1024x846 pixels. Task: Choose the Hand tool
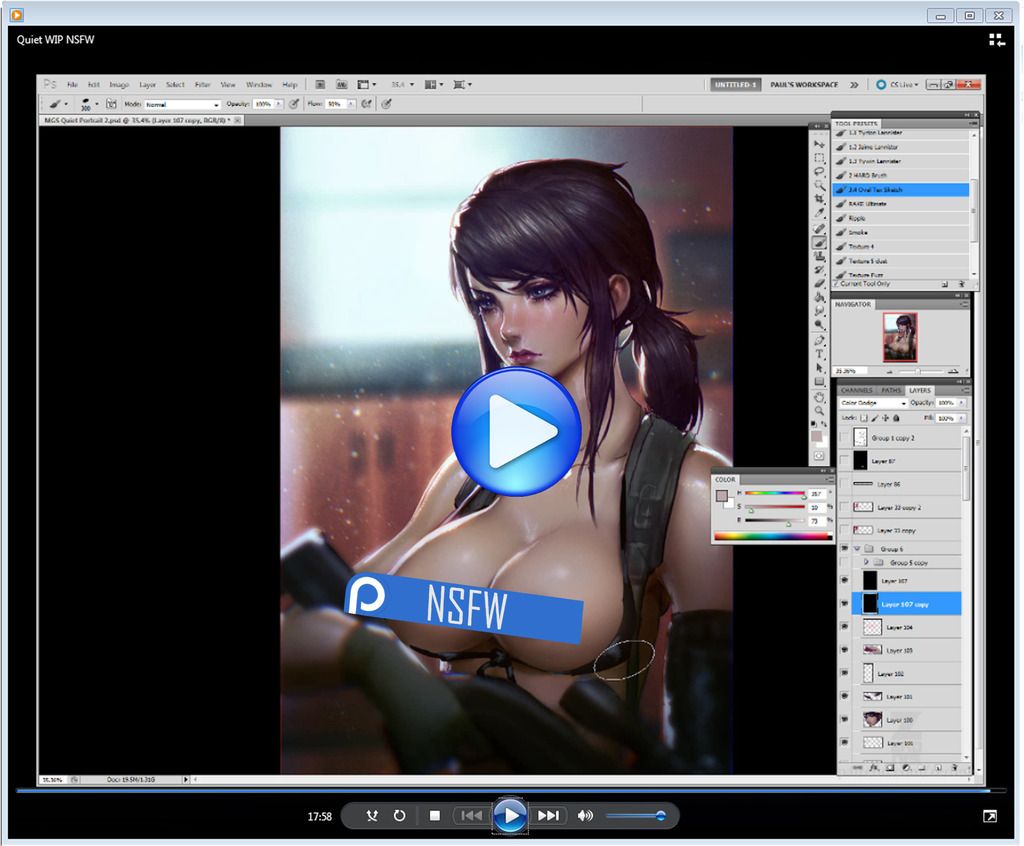click(819, 397)
